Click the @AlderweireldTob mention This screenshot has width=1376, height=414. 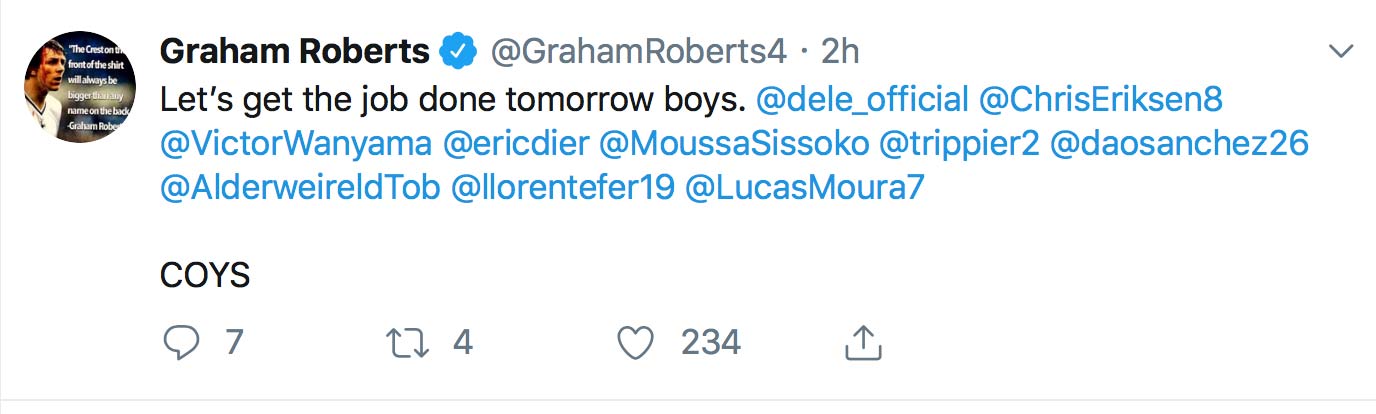300,189
